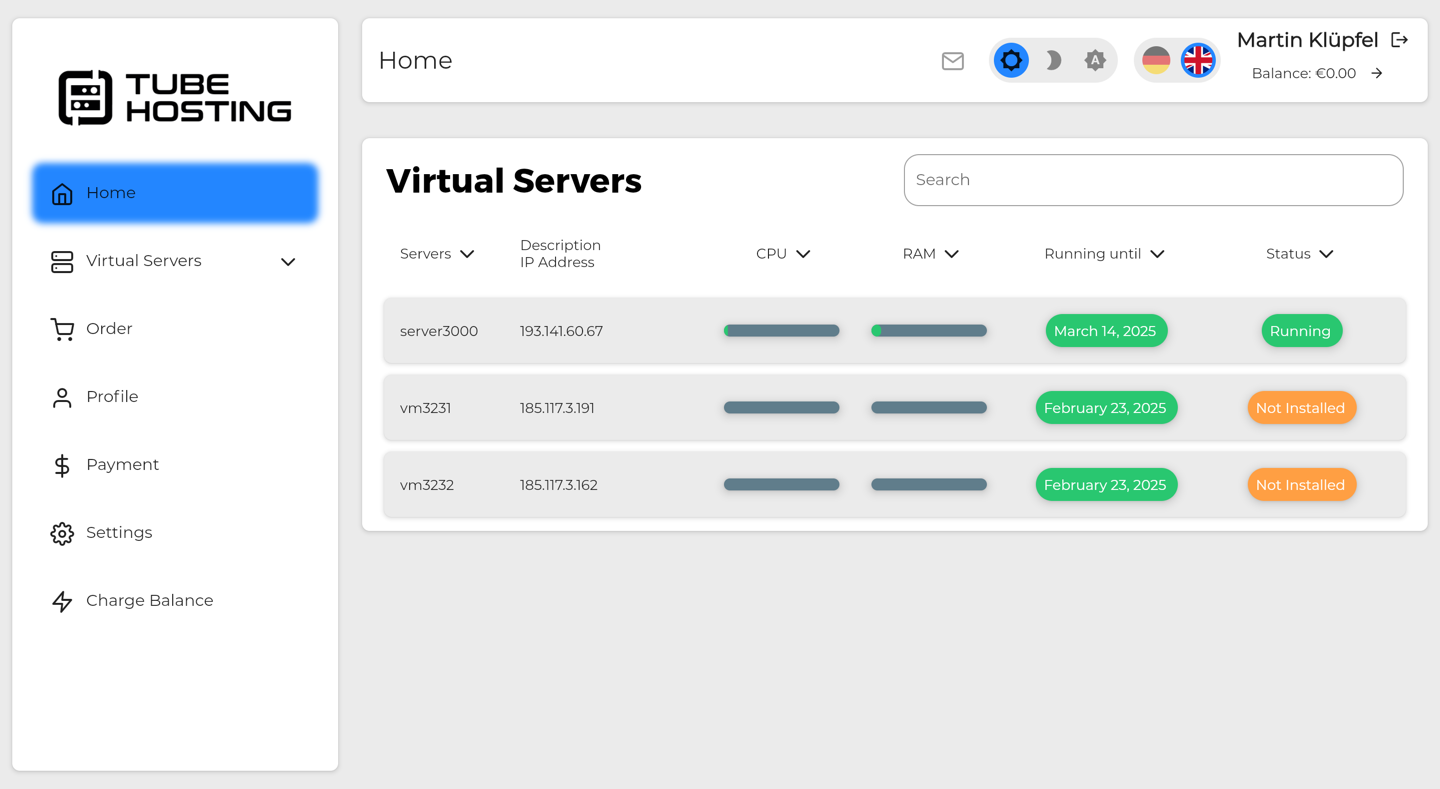
Task: Open the mail/messages icon in top bar
Action: click(952, 60)
